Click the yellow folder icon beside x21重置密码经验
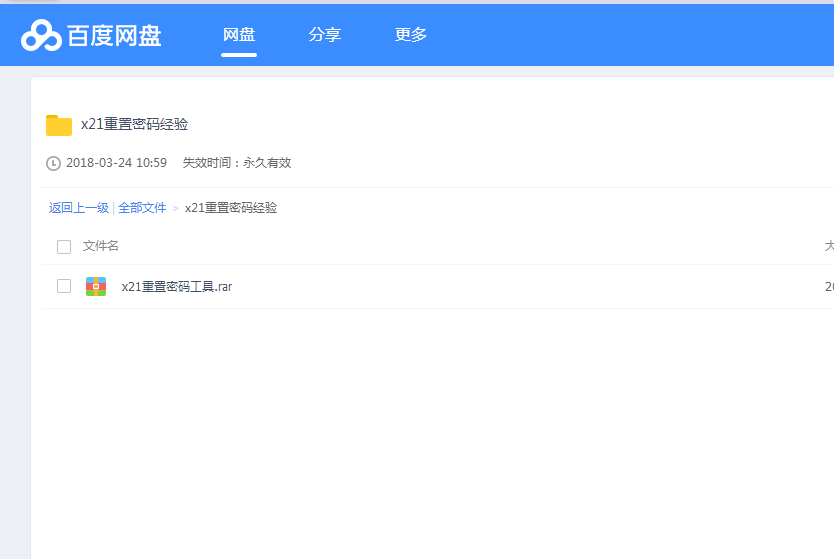Screen dimensions: 834x559 59,125
